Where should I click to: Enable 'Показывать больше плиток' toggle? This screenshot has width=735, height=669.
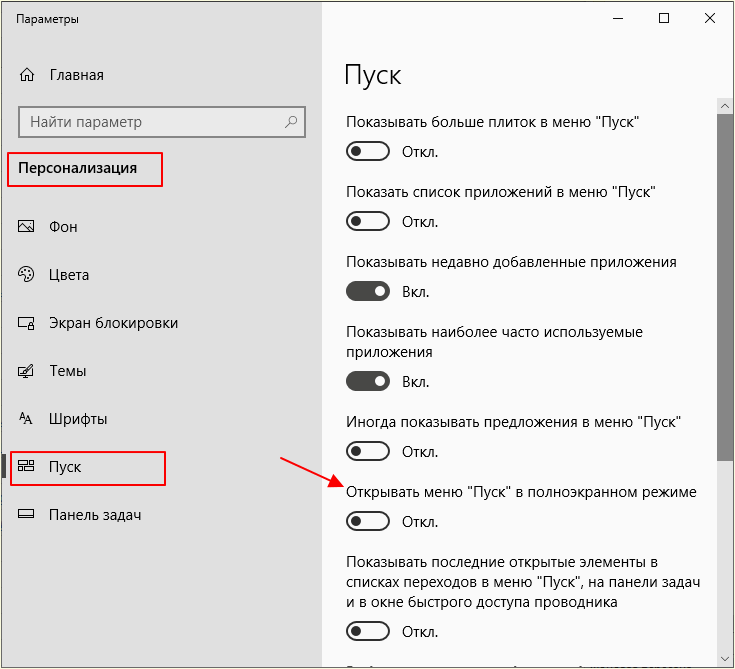(x=368, y=151)
